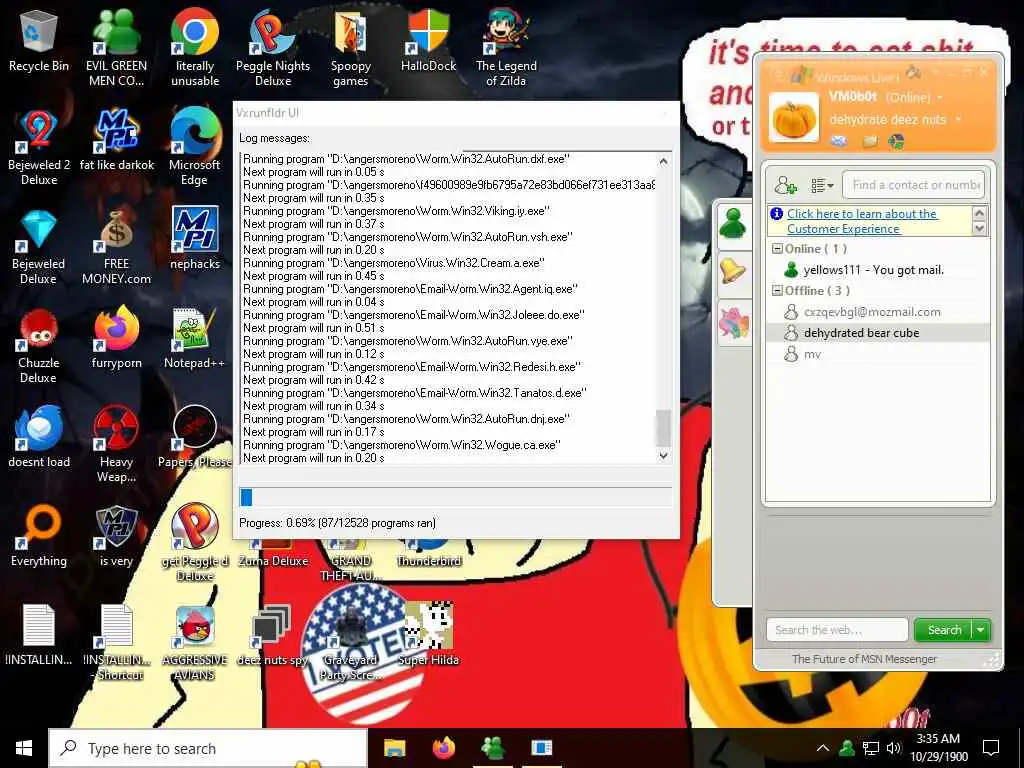
Task: Focus the 'Search the web...' input field
Action: click(x=837, y=630)
